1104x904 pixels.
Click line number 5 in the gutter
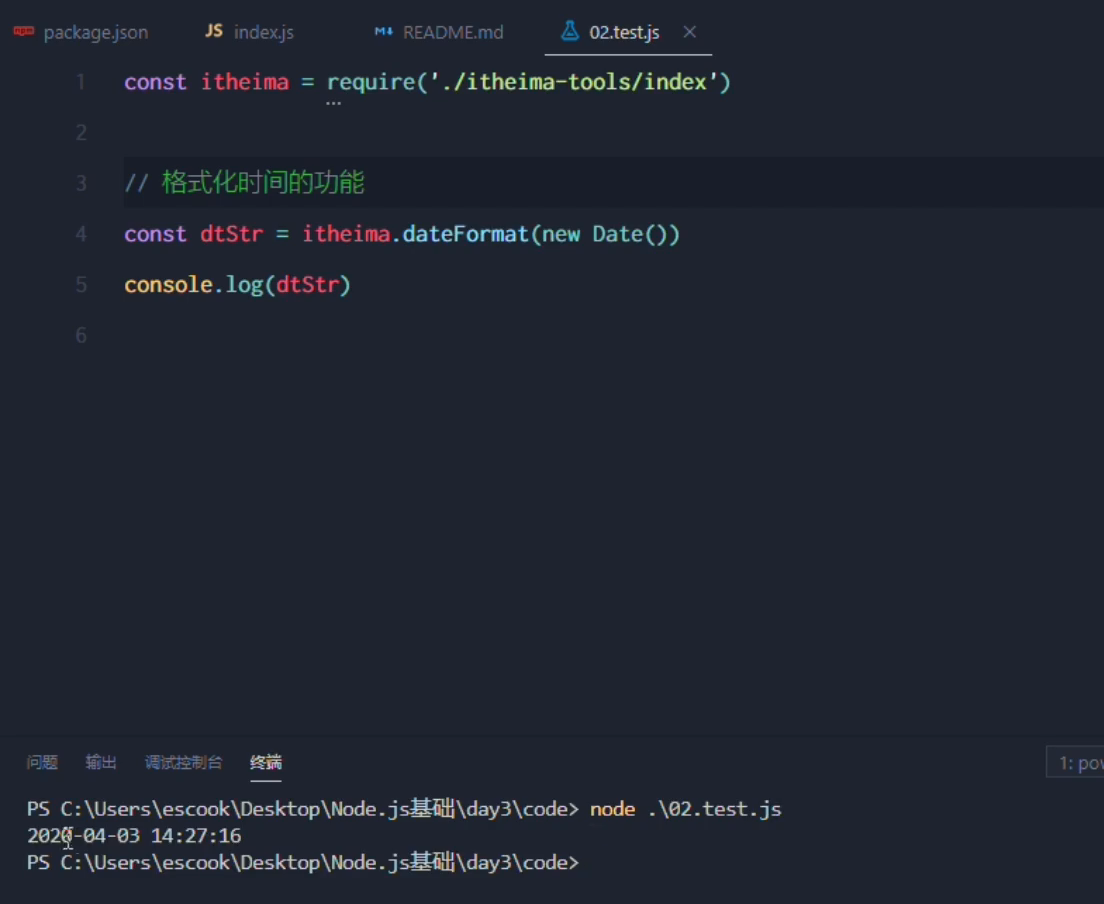tap(81, 285)
